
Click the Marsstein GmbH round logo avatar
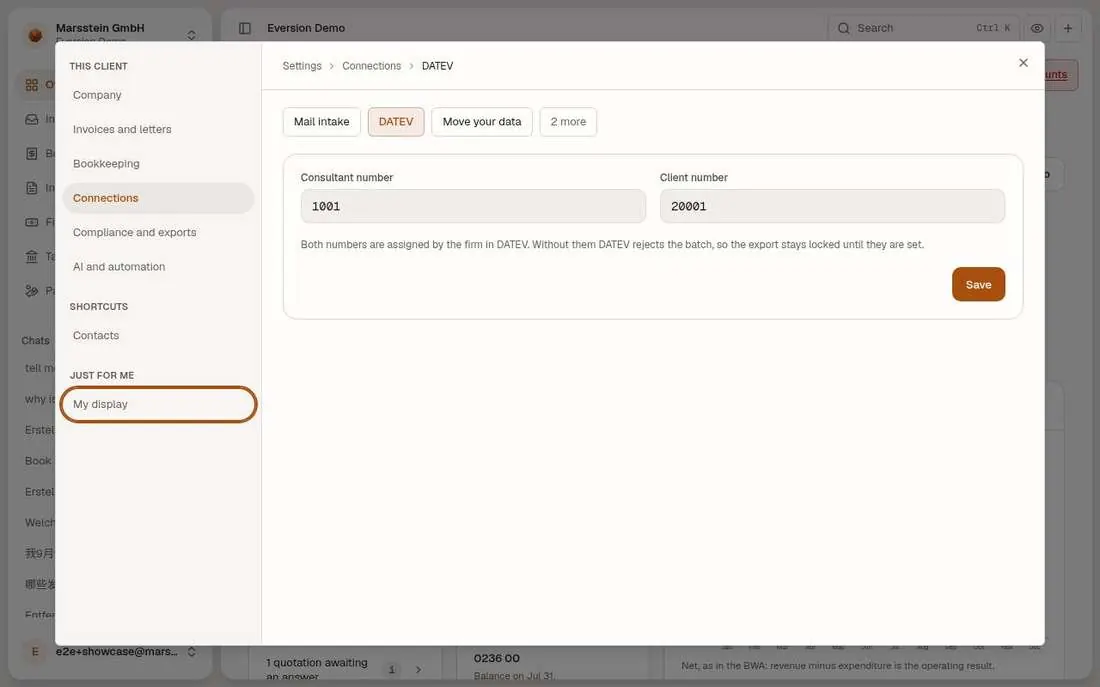(x=35, y=34)
